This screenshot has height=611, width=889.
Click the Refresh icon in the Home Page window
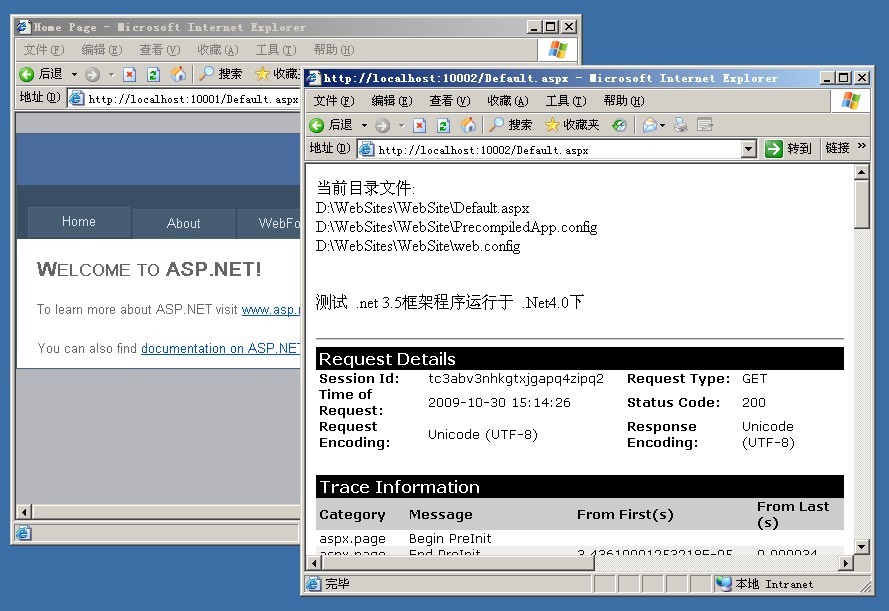pyautogui.click(x=153, y=74)
